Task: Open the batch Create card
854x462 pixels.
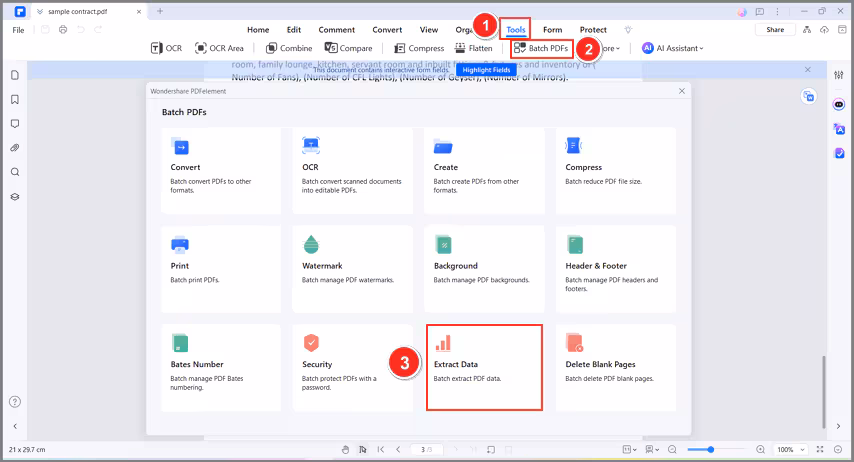Action: pos(484,171)
